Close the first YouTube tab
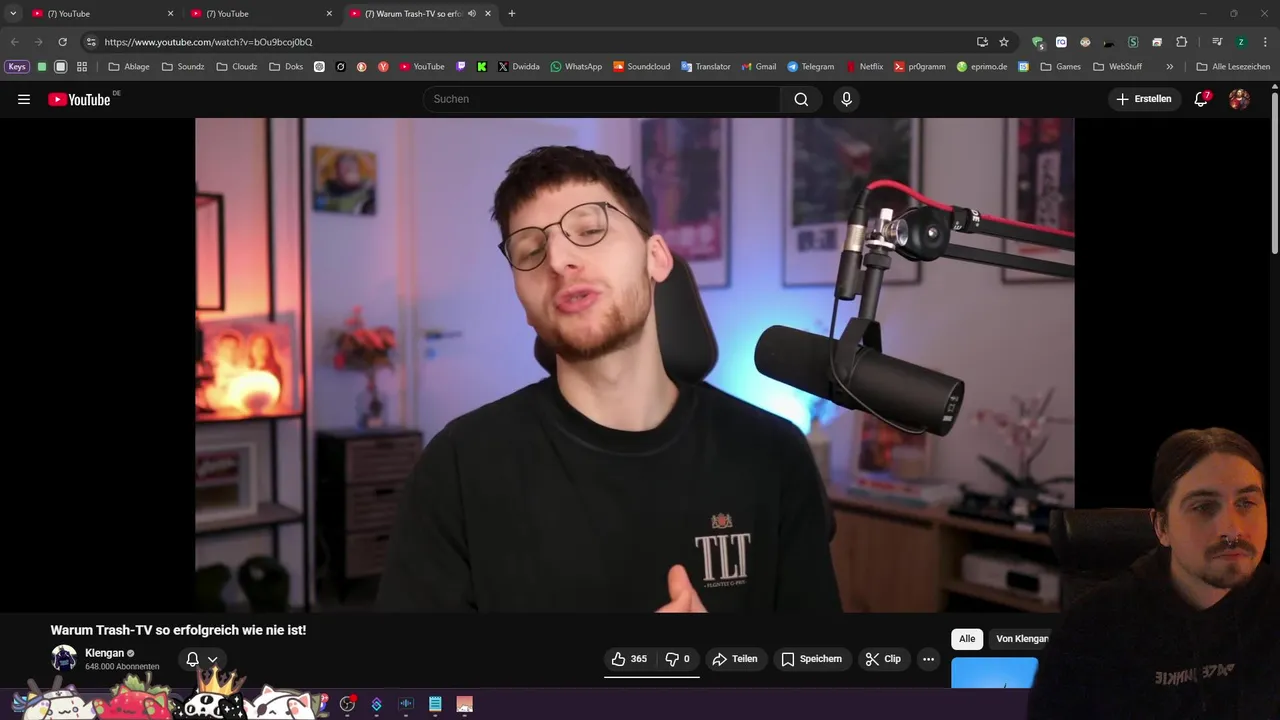Image resolution: width=1280 pixels, height=720 pixels. 170,14
